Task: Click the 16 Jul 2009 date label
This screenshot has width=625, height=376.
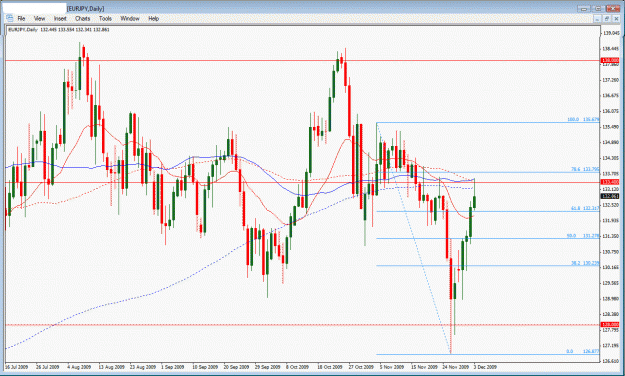Action: [16, 367]
